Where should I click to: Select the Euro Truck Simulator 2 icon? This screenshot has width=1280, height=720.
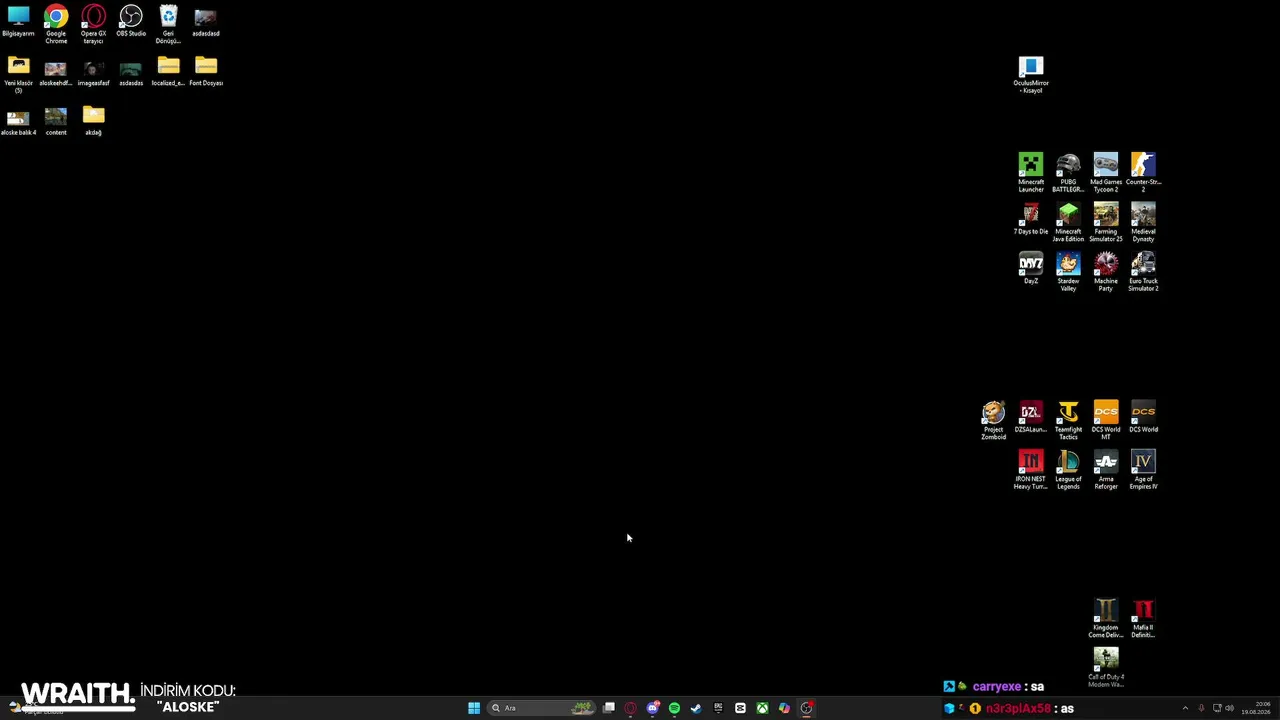pos(1143,272)
